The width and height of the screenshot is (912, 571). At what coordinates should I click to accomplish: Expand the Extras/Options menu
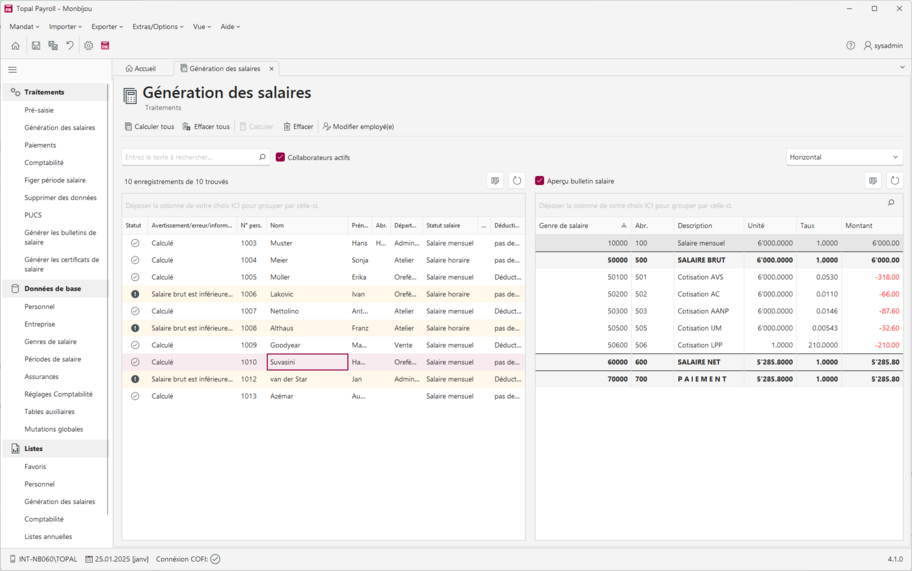158,27
